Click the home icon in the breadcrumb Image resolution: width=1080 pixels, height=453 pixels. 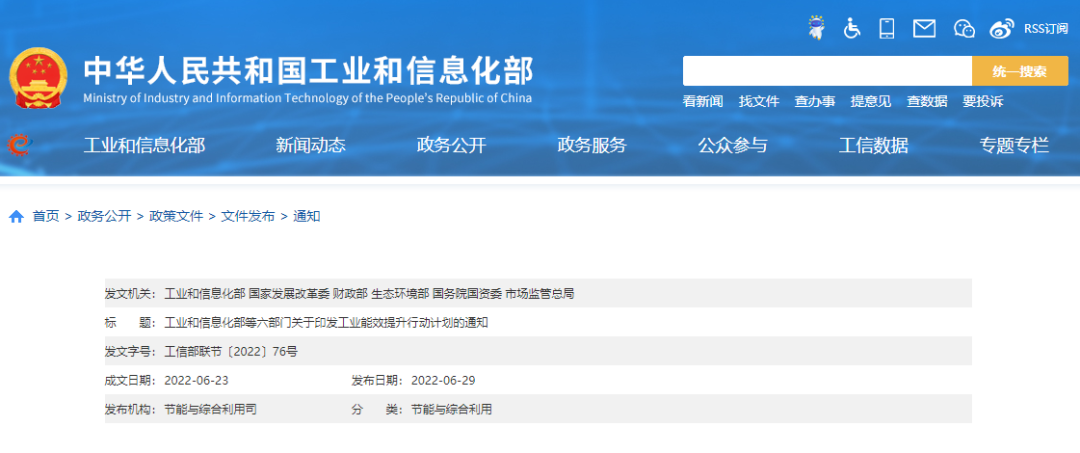click(16, 216)
